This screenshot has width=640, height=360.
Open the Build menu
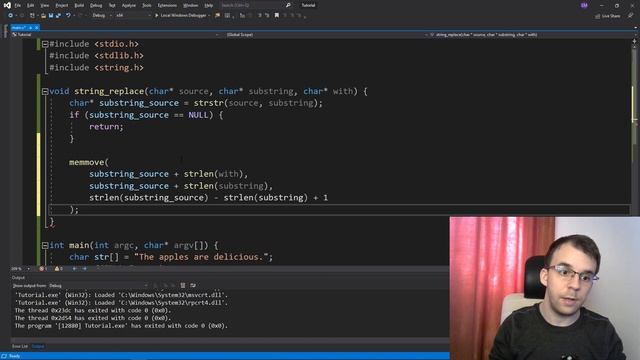point(79,5)
